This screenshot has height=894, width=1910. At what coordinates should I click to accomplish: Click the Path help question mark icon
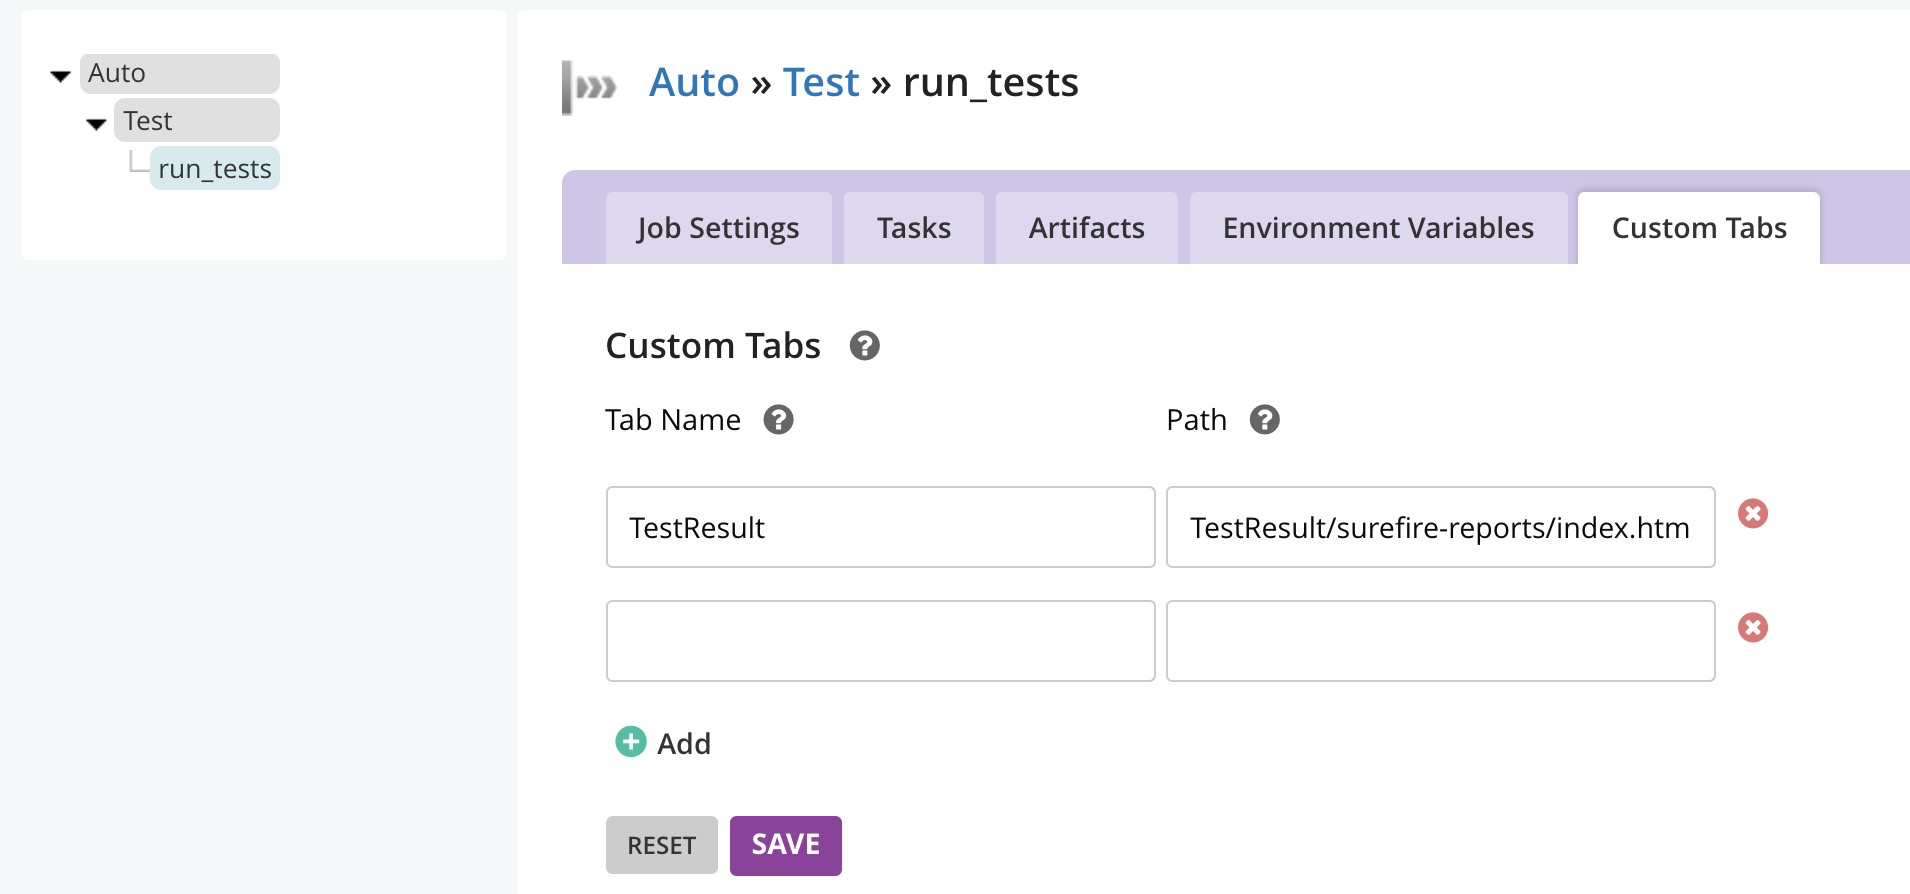click(x=1264, y=420)
